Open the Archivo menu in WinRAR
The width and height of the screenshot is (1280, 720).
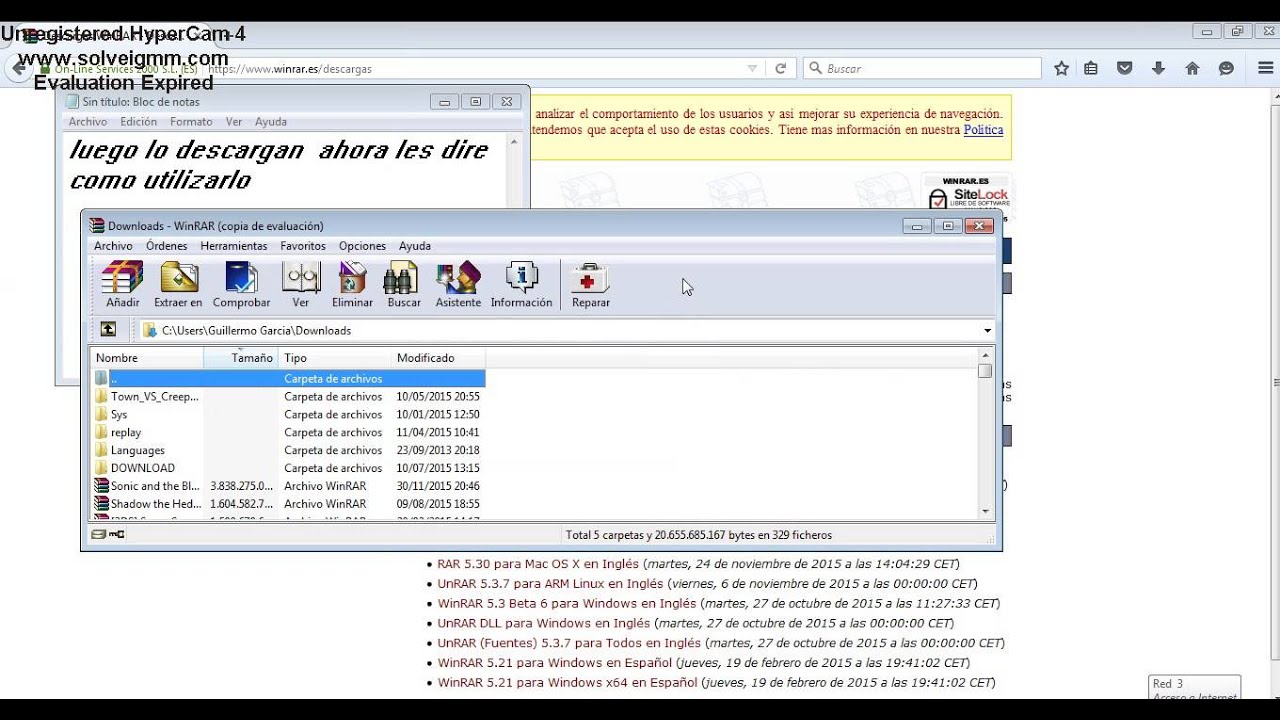(113, 246)
